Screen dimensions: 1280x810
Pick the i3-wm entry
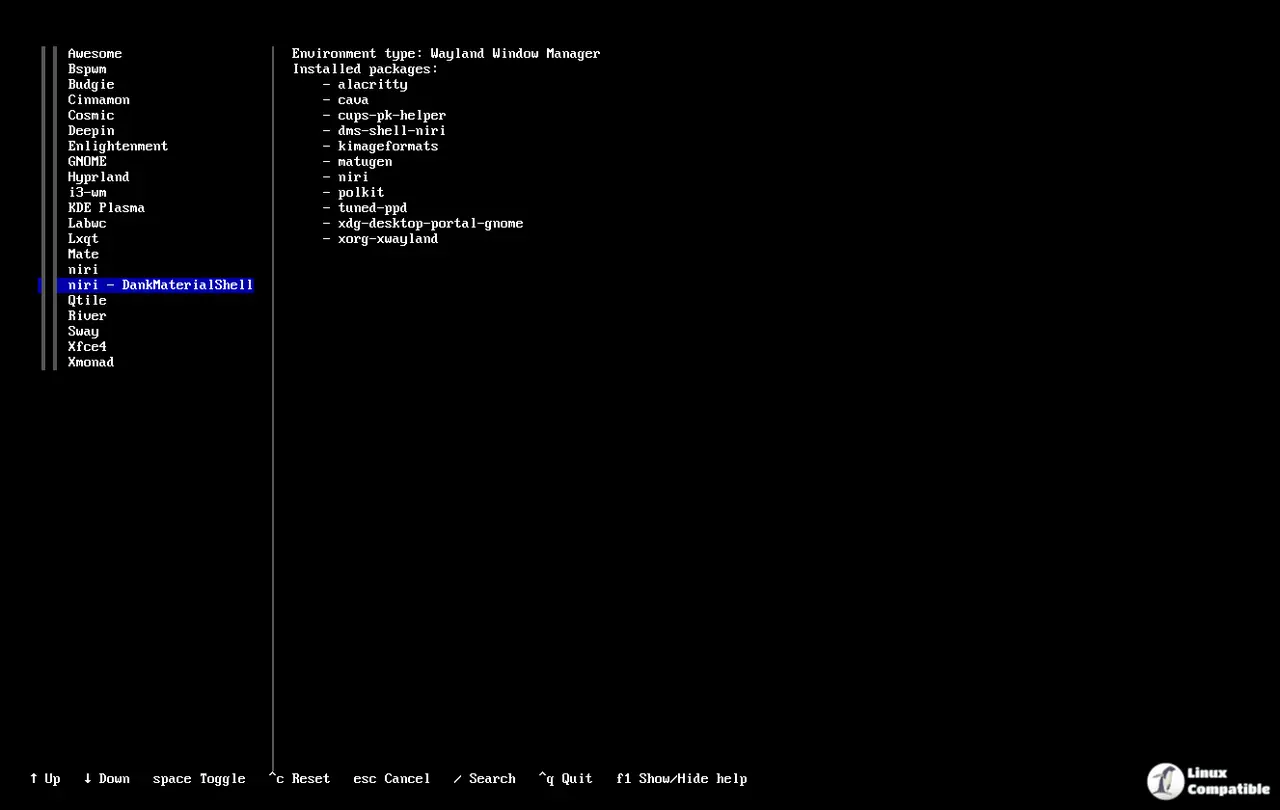(x=87, y=193)
